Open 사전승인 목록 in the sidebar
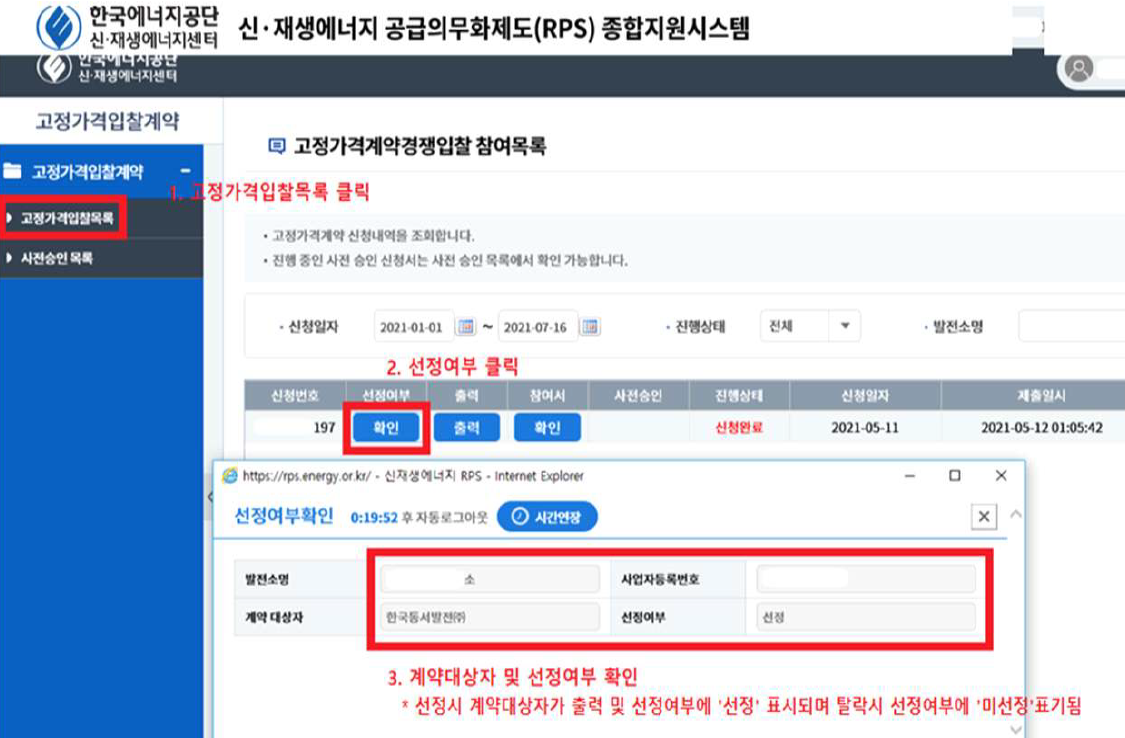The width and height of the screenshot is (1125, 738). tap(57, 258)
